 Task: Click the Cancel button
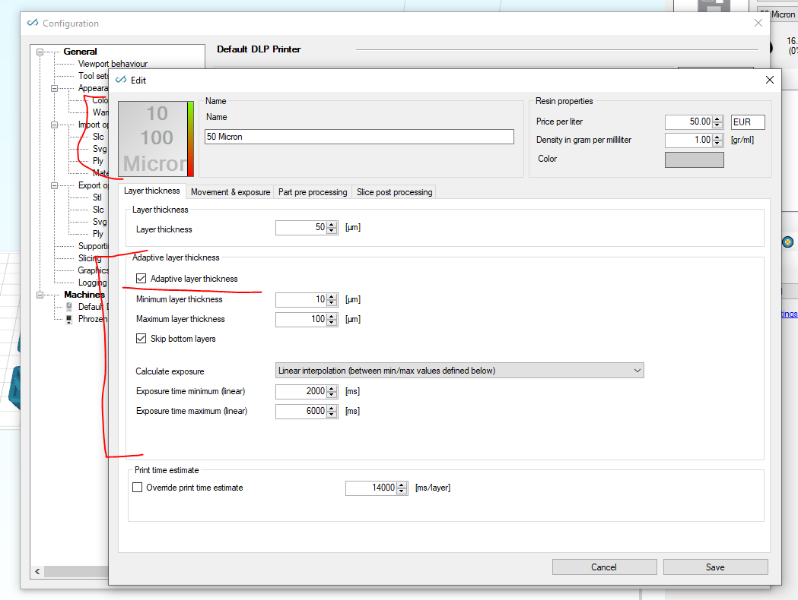click(604, 567)
